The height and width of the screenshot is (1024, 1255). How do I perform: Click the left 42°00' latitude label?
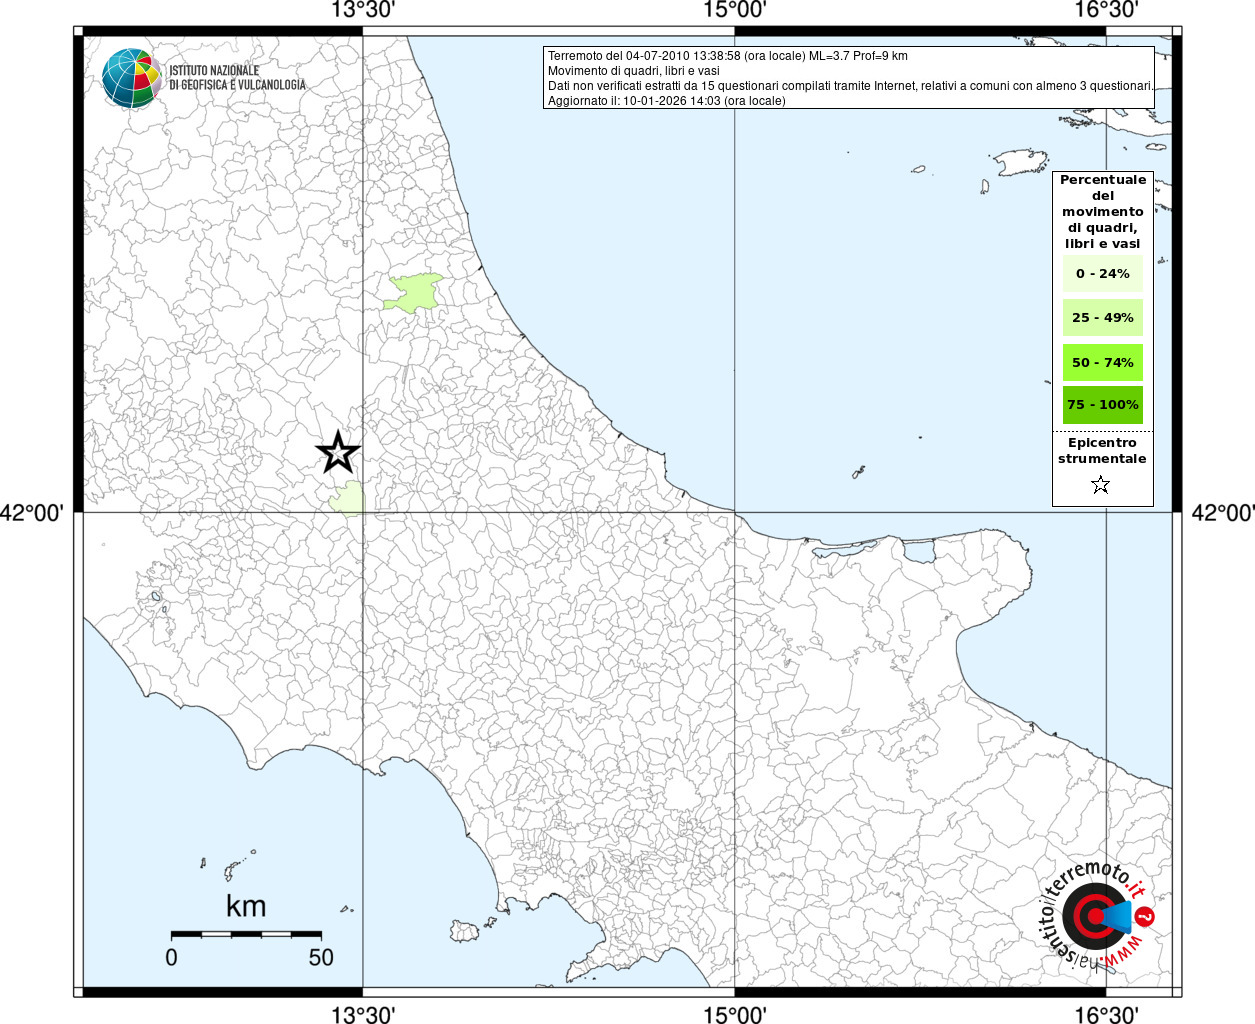pos(32,513)
